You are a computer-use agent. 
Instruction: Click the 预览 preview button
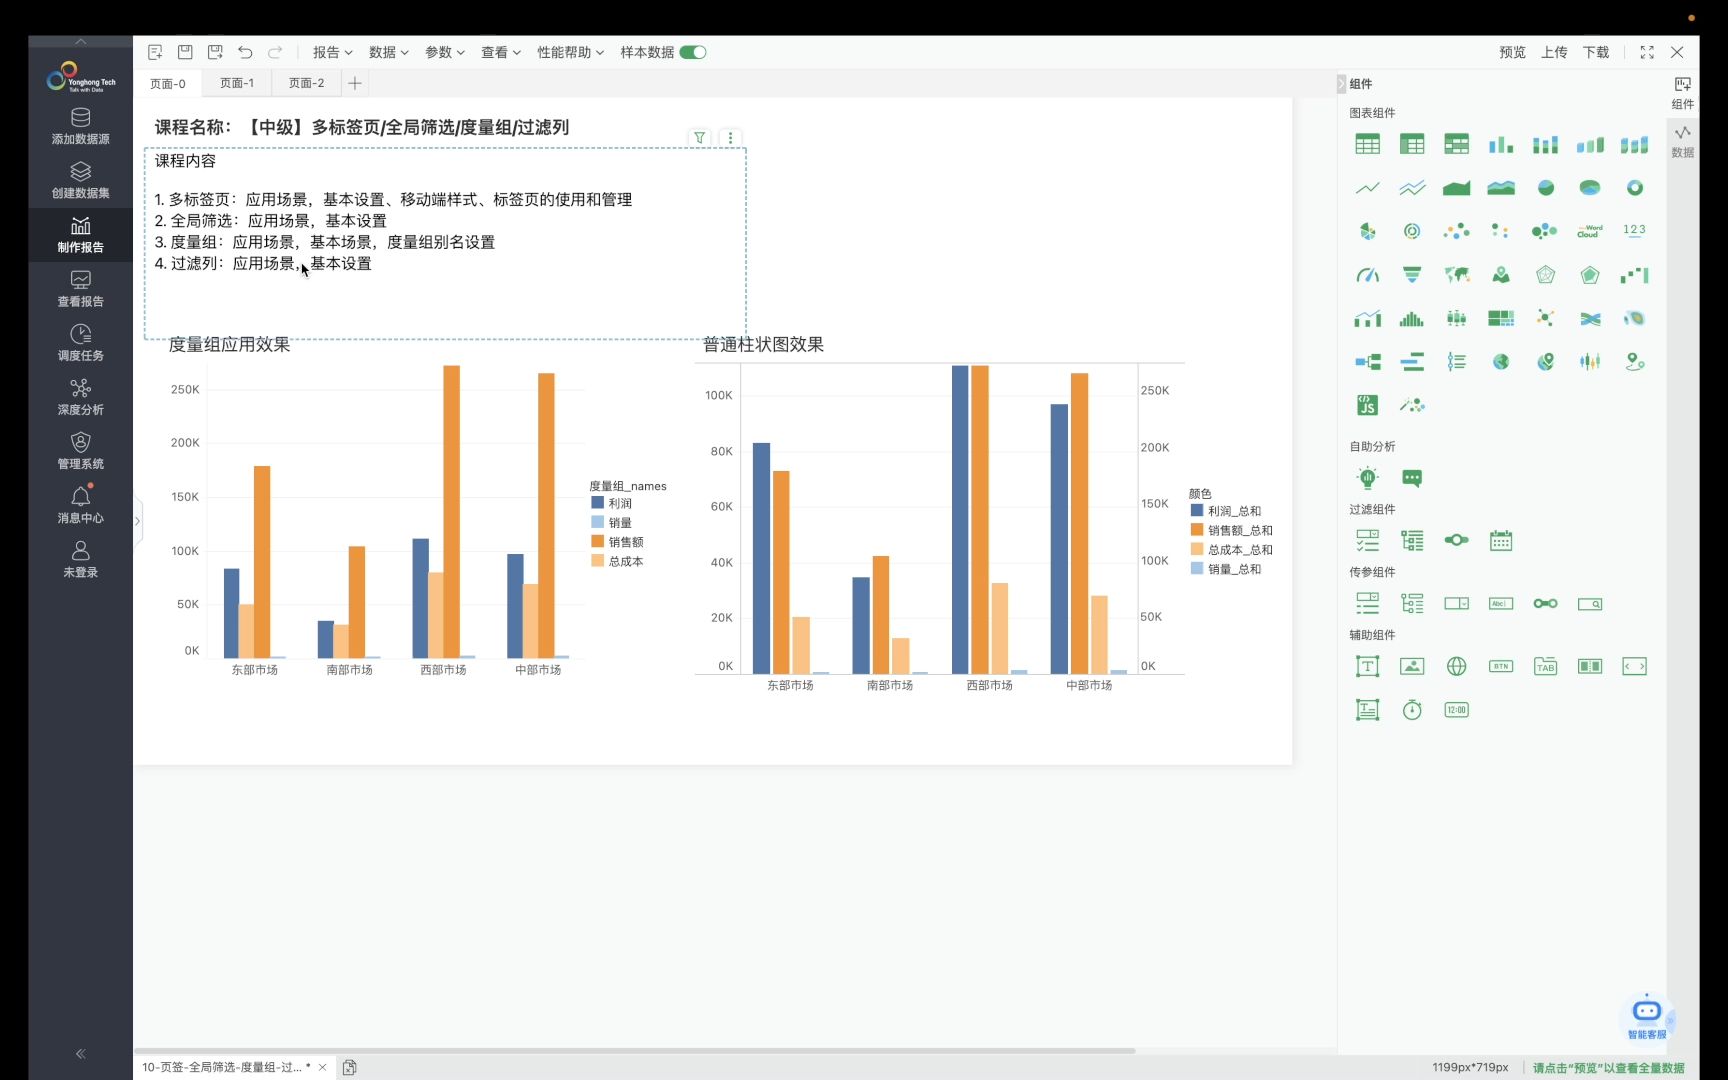[1512, 52]
